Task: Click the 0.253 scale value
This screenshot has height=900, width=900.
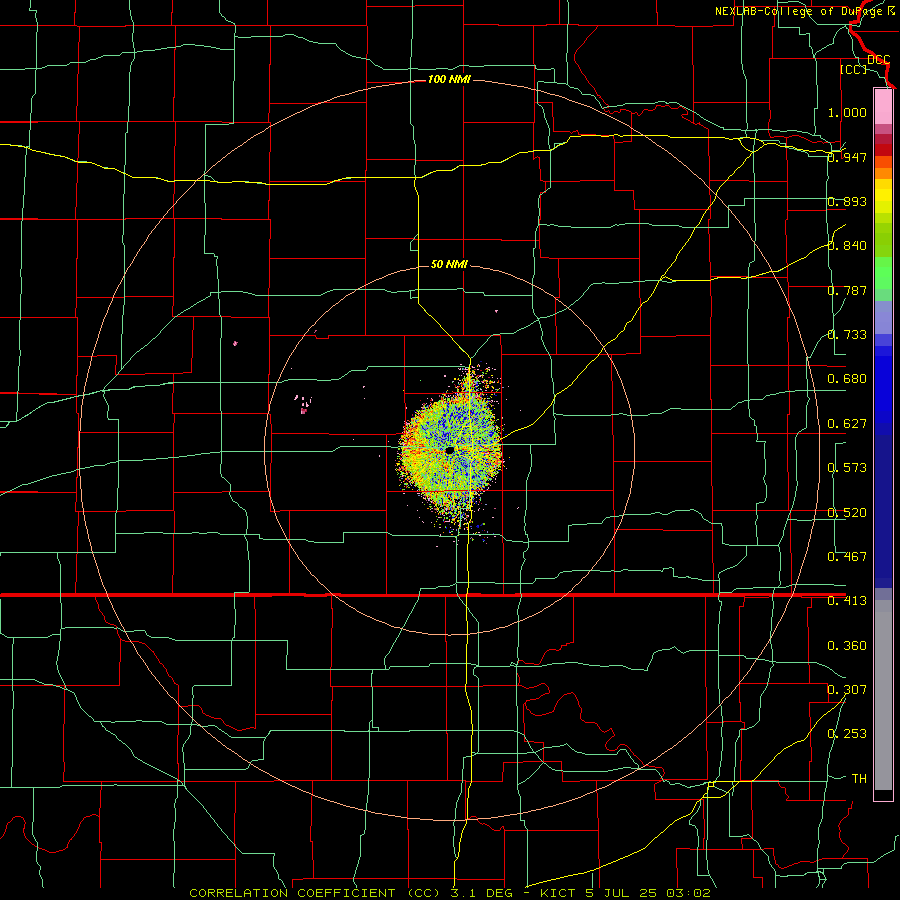Action: 847,734
